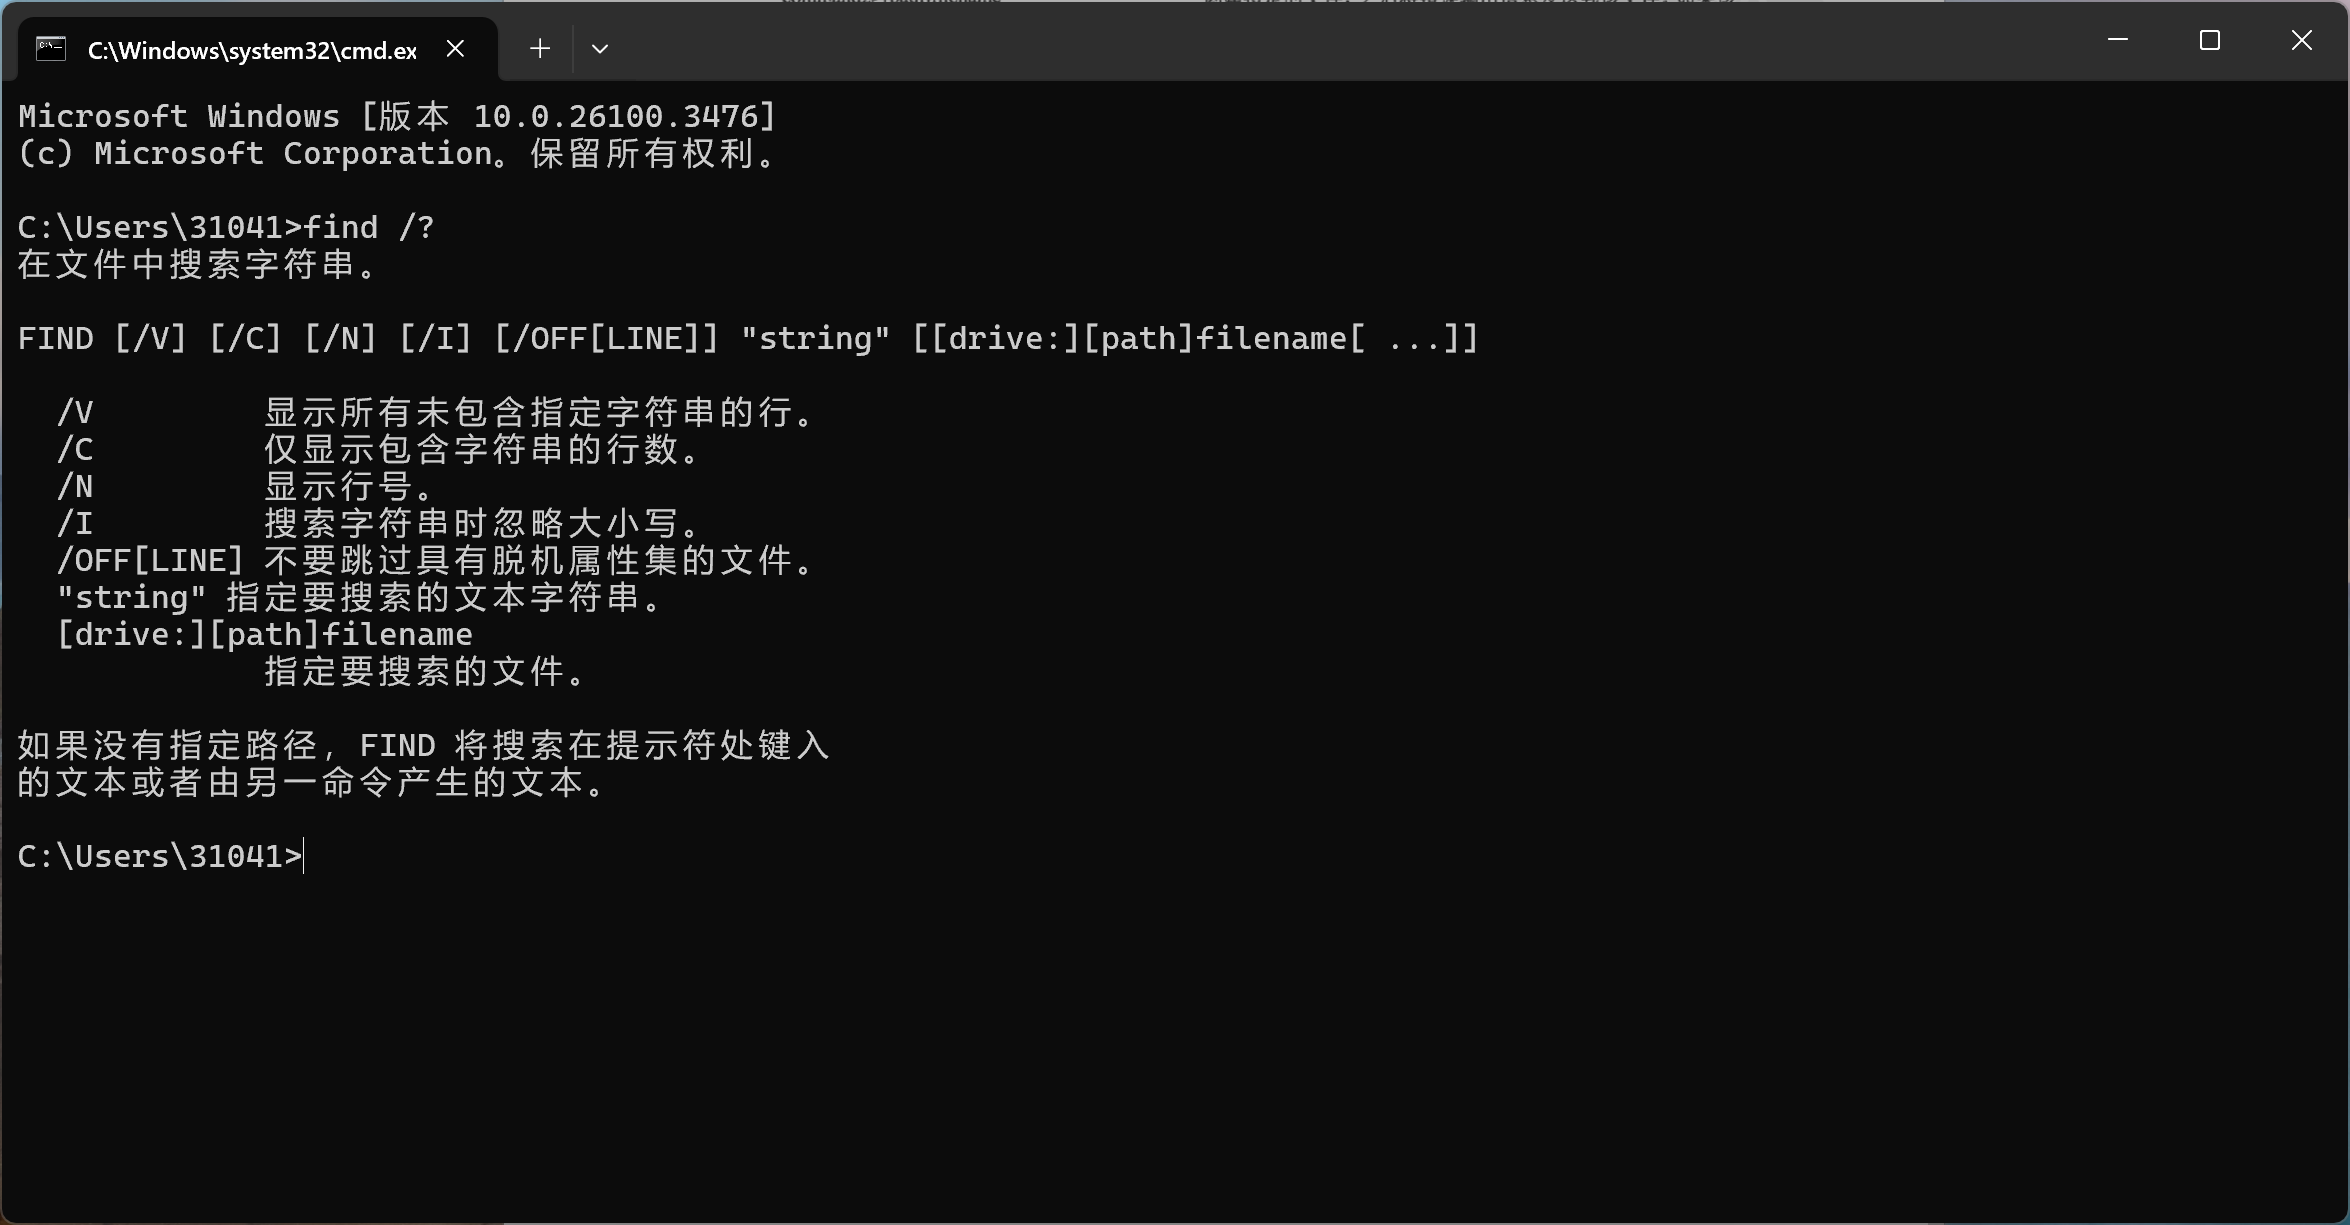
Task: Click the /V option description line
Action: click(437, 412)
